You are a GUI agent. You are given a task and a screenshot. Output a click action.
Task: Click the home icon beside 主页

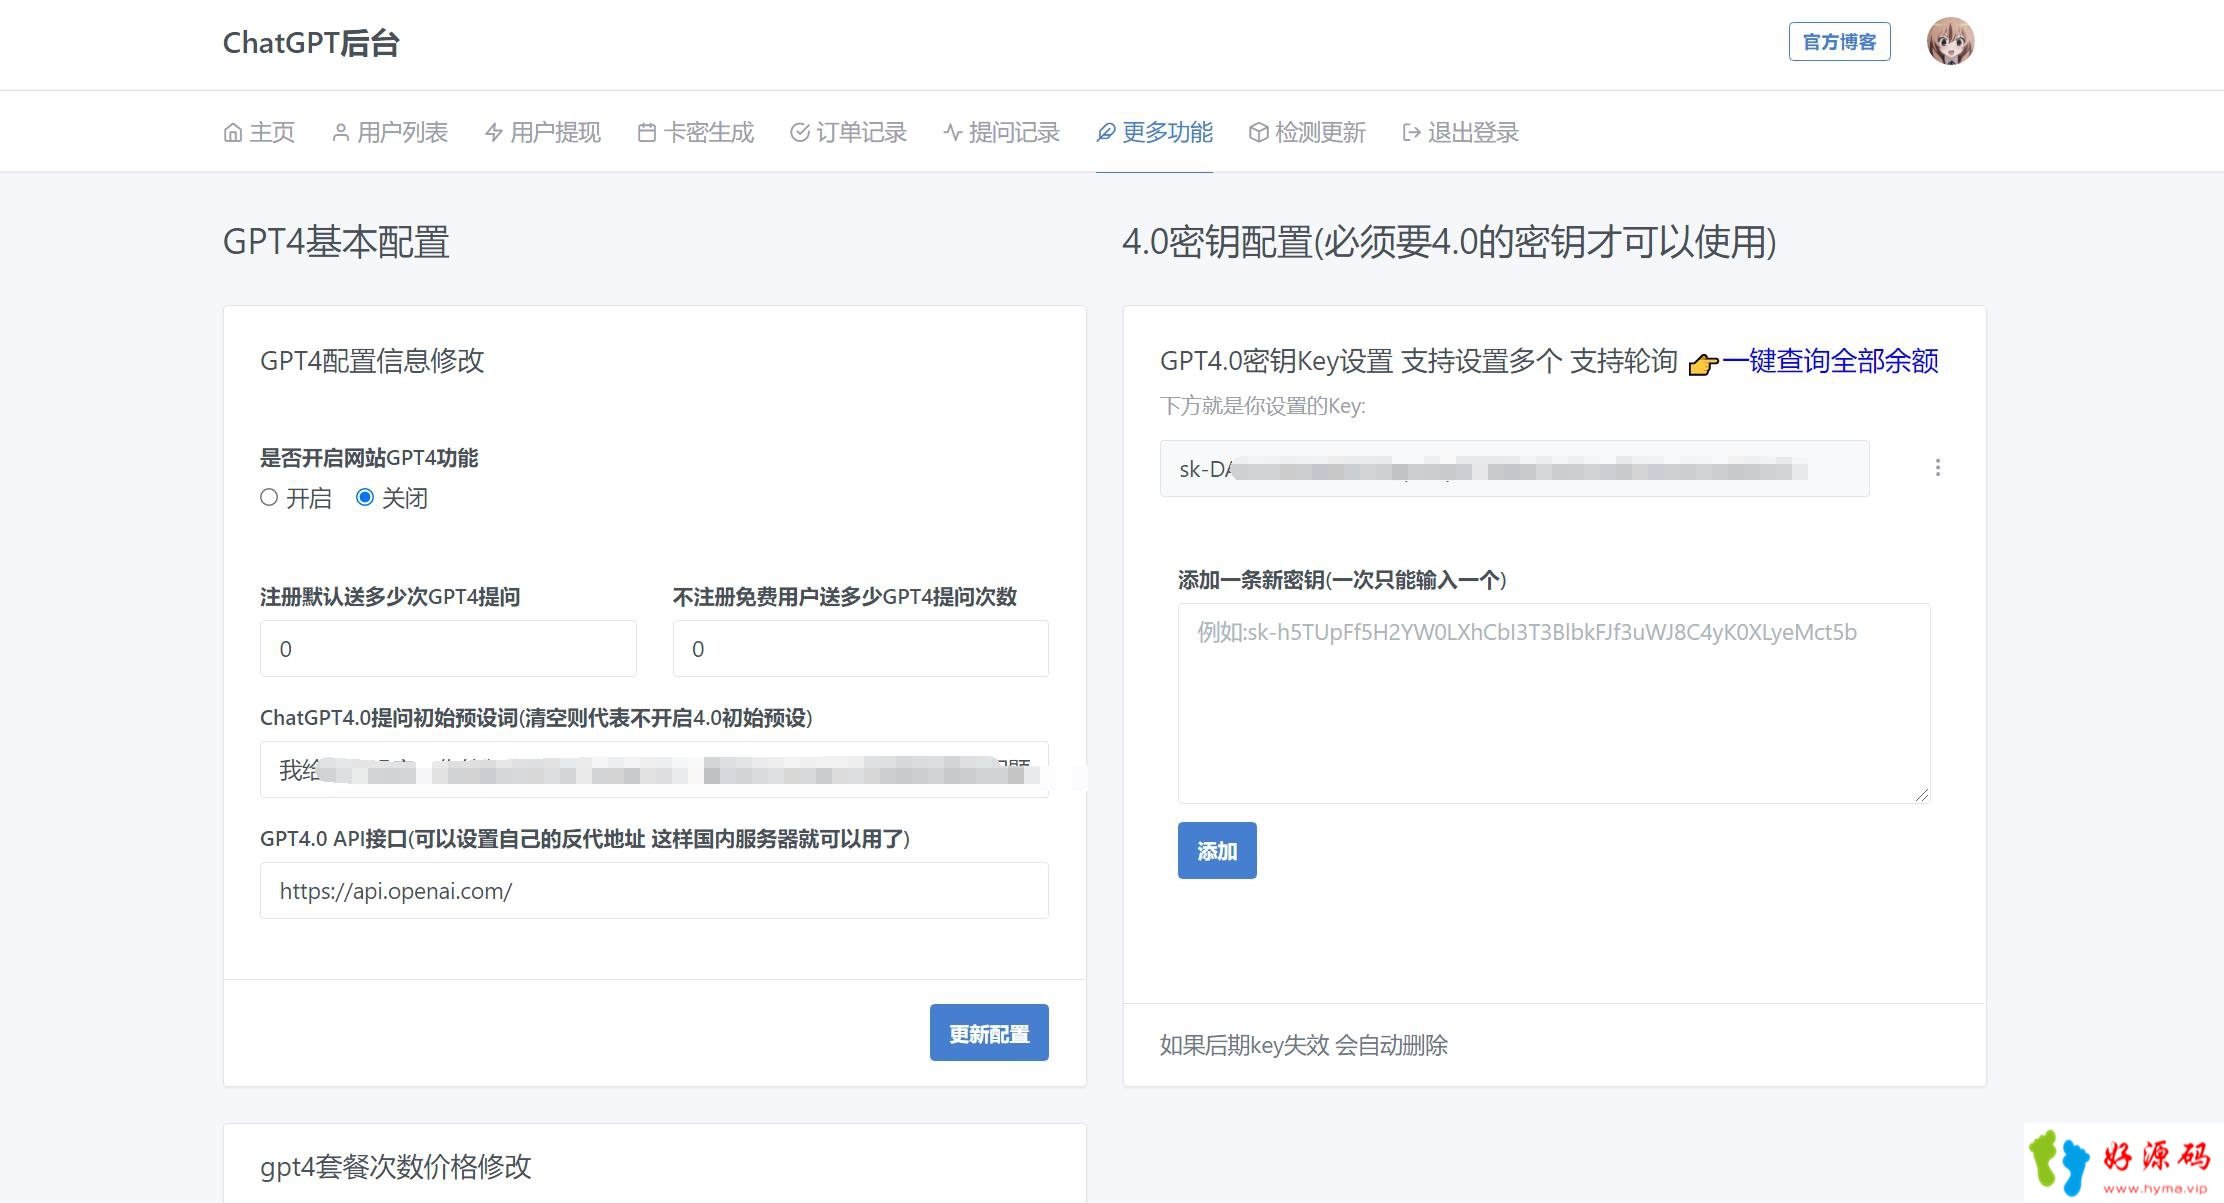[232, 132]
